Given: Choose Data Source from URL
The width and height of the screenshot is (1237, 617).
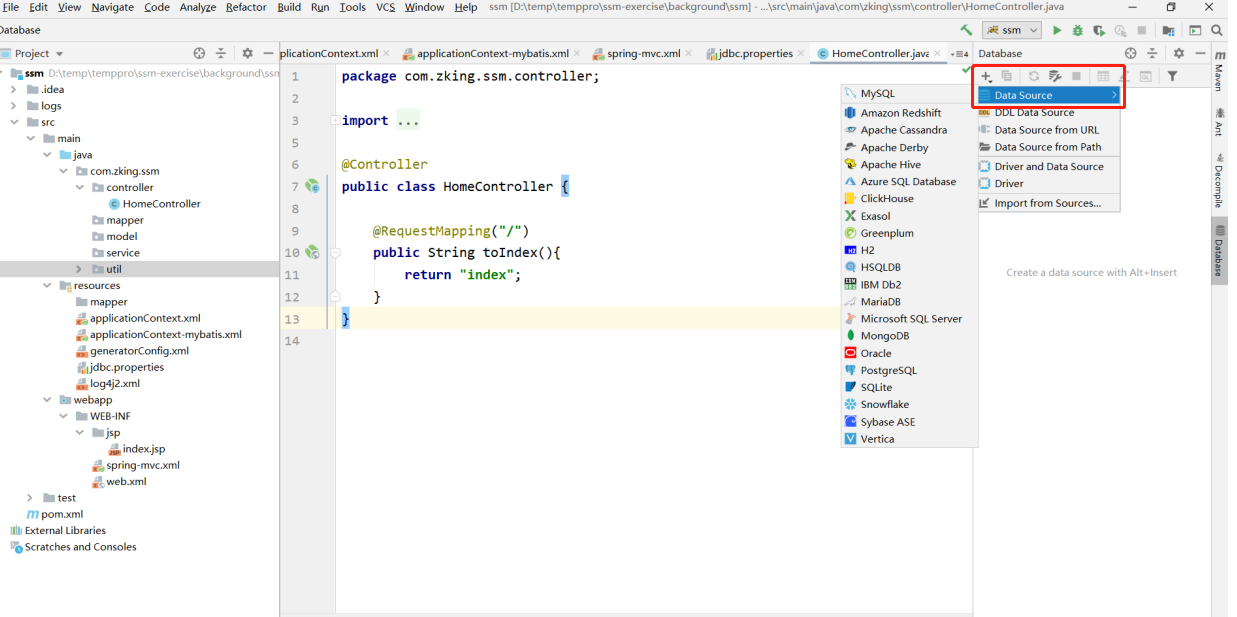Looking at the screenshot, I should click(x=1048, y=130).
